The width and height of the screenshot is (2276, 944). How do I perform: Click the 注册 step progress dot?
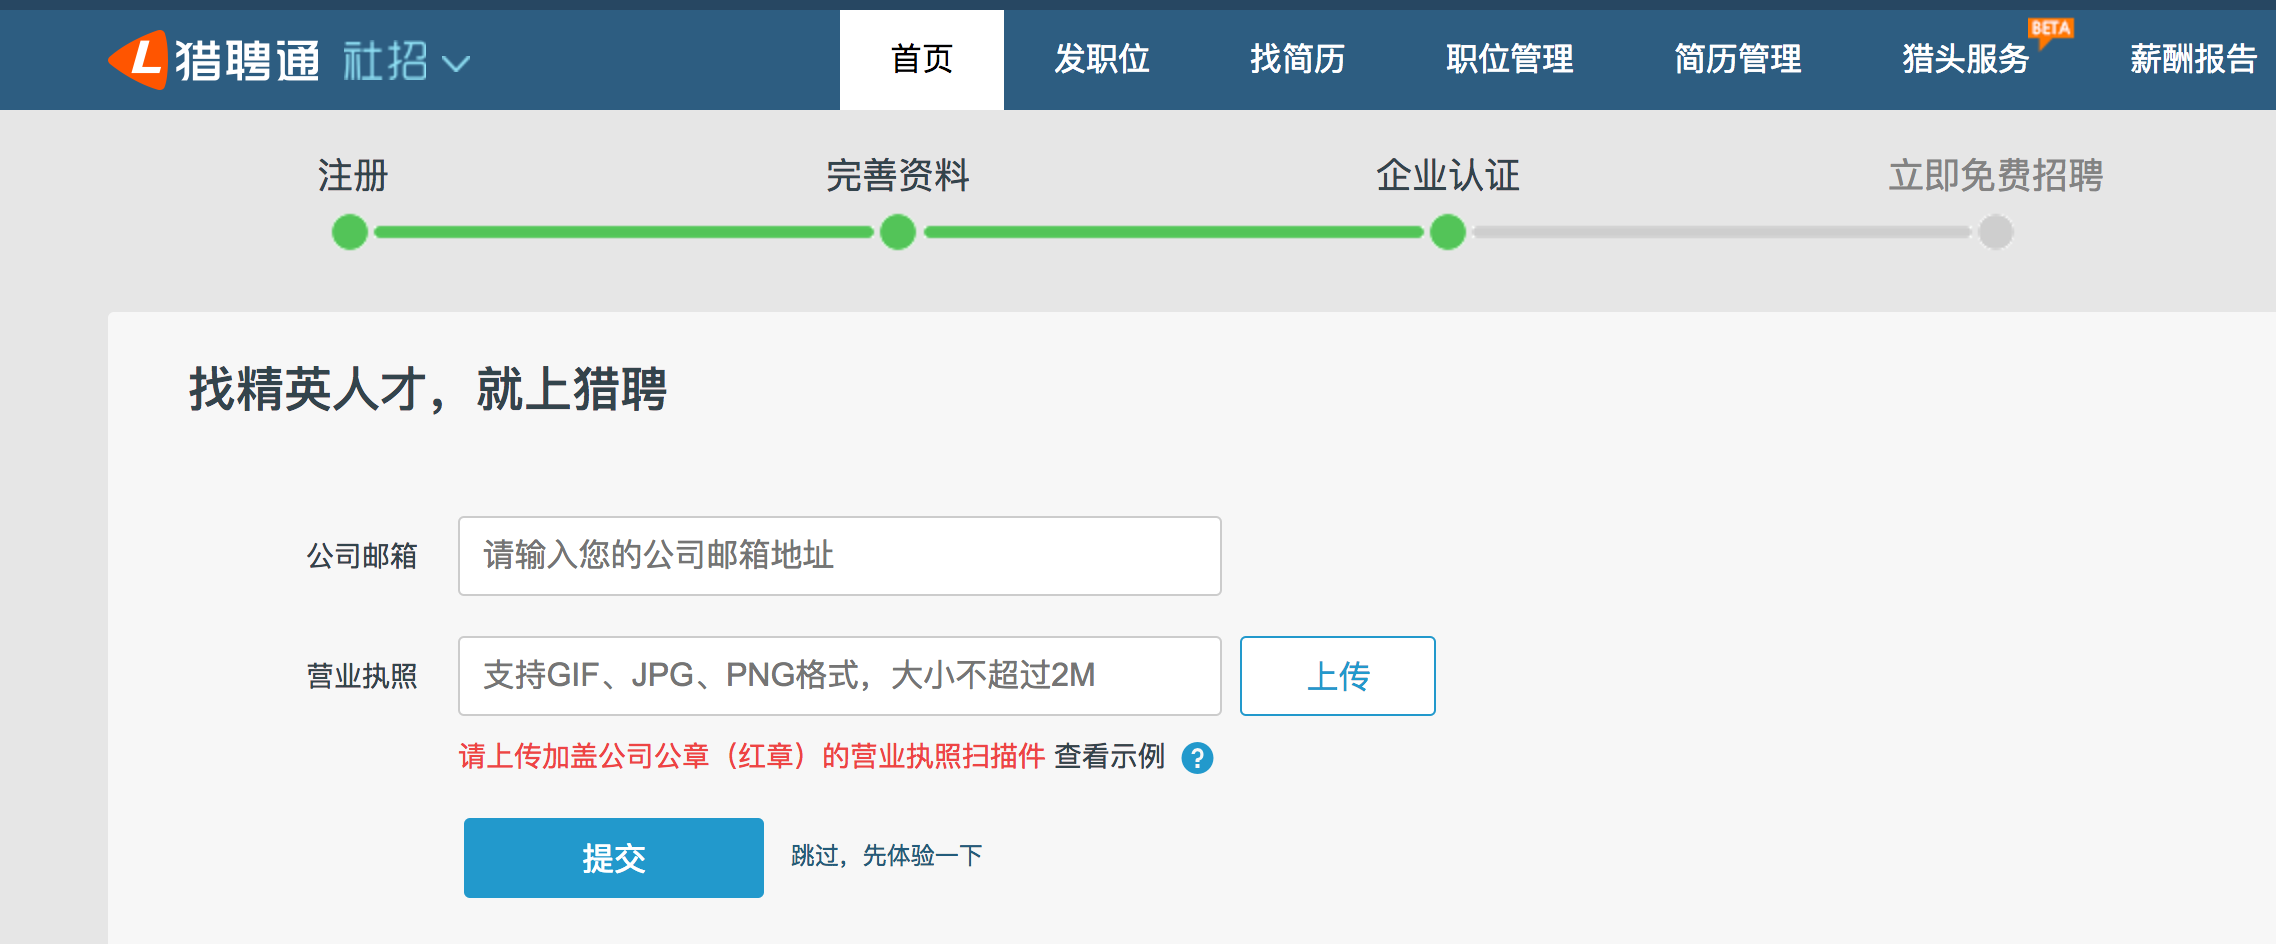click(350, 232)
